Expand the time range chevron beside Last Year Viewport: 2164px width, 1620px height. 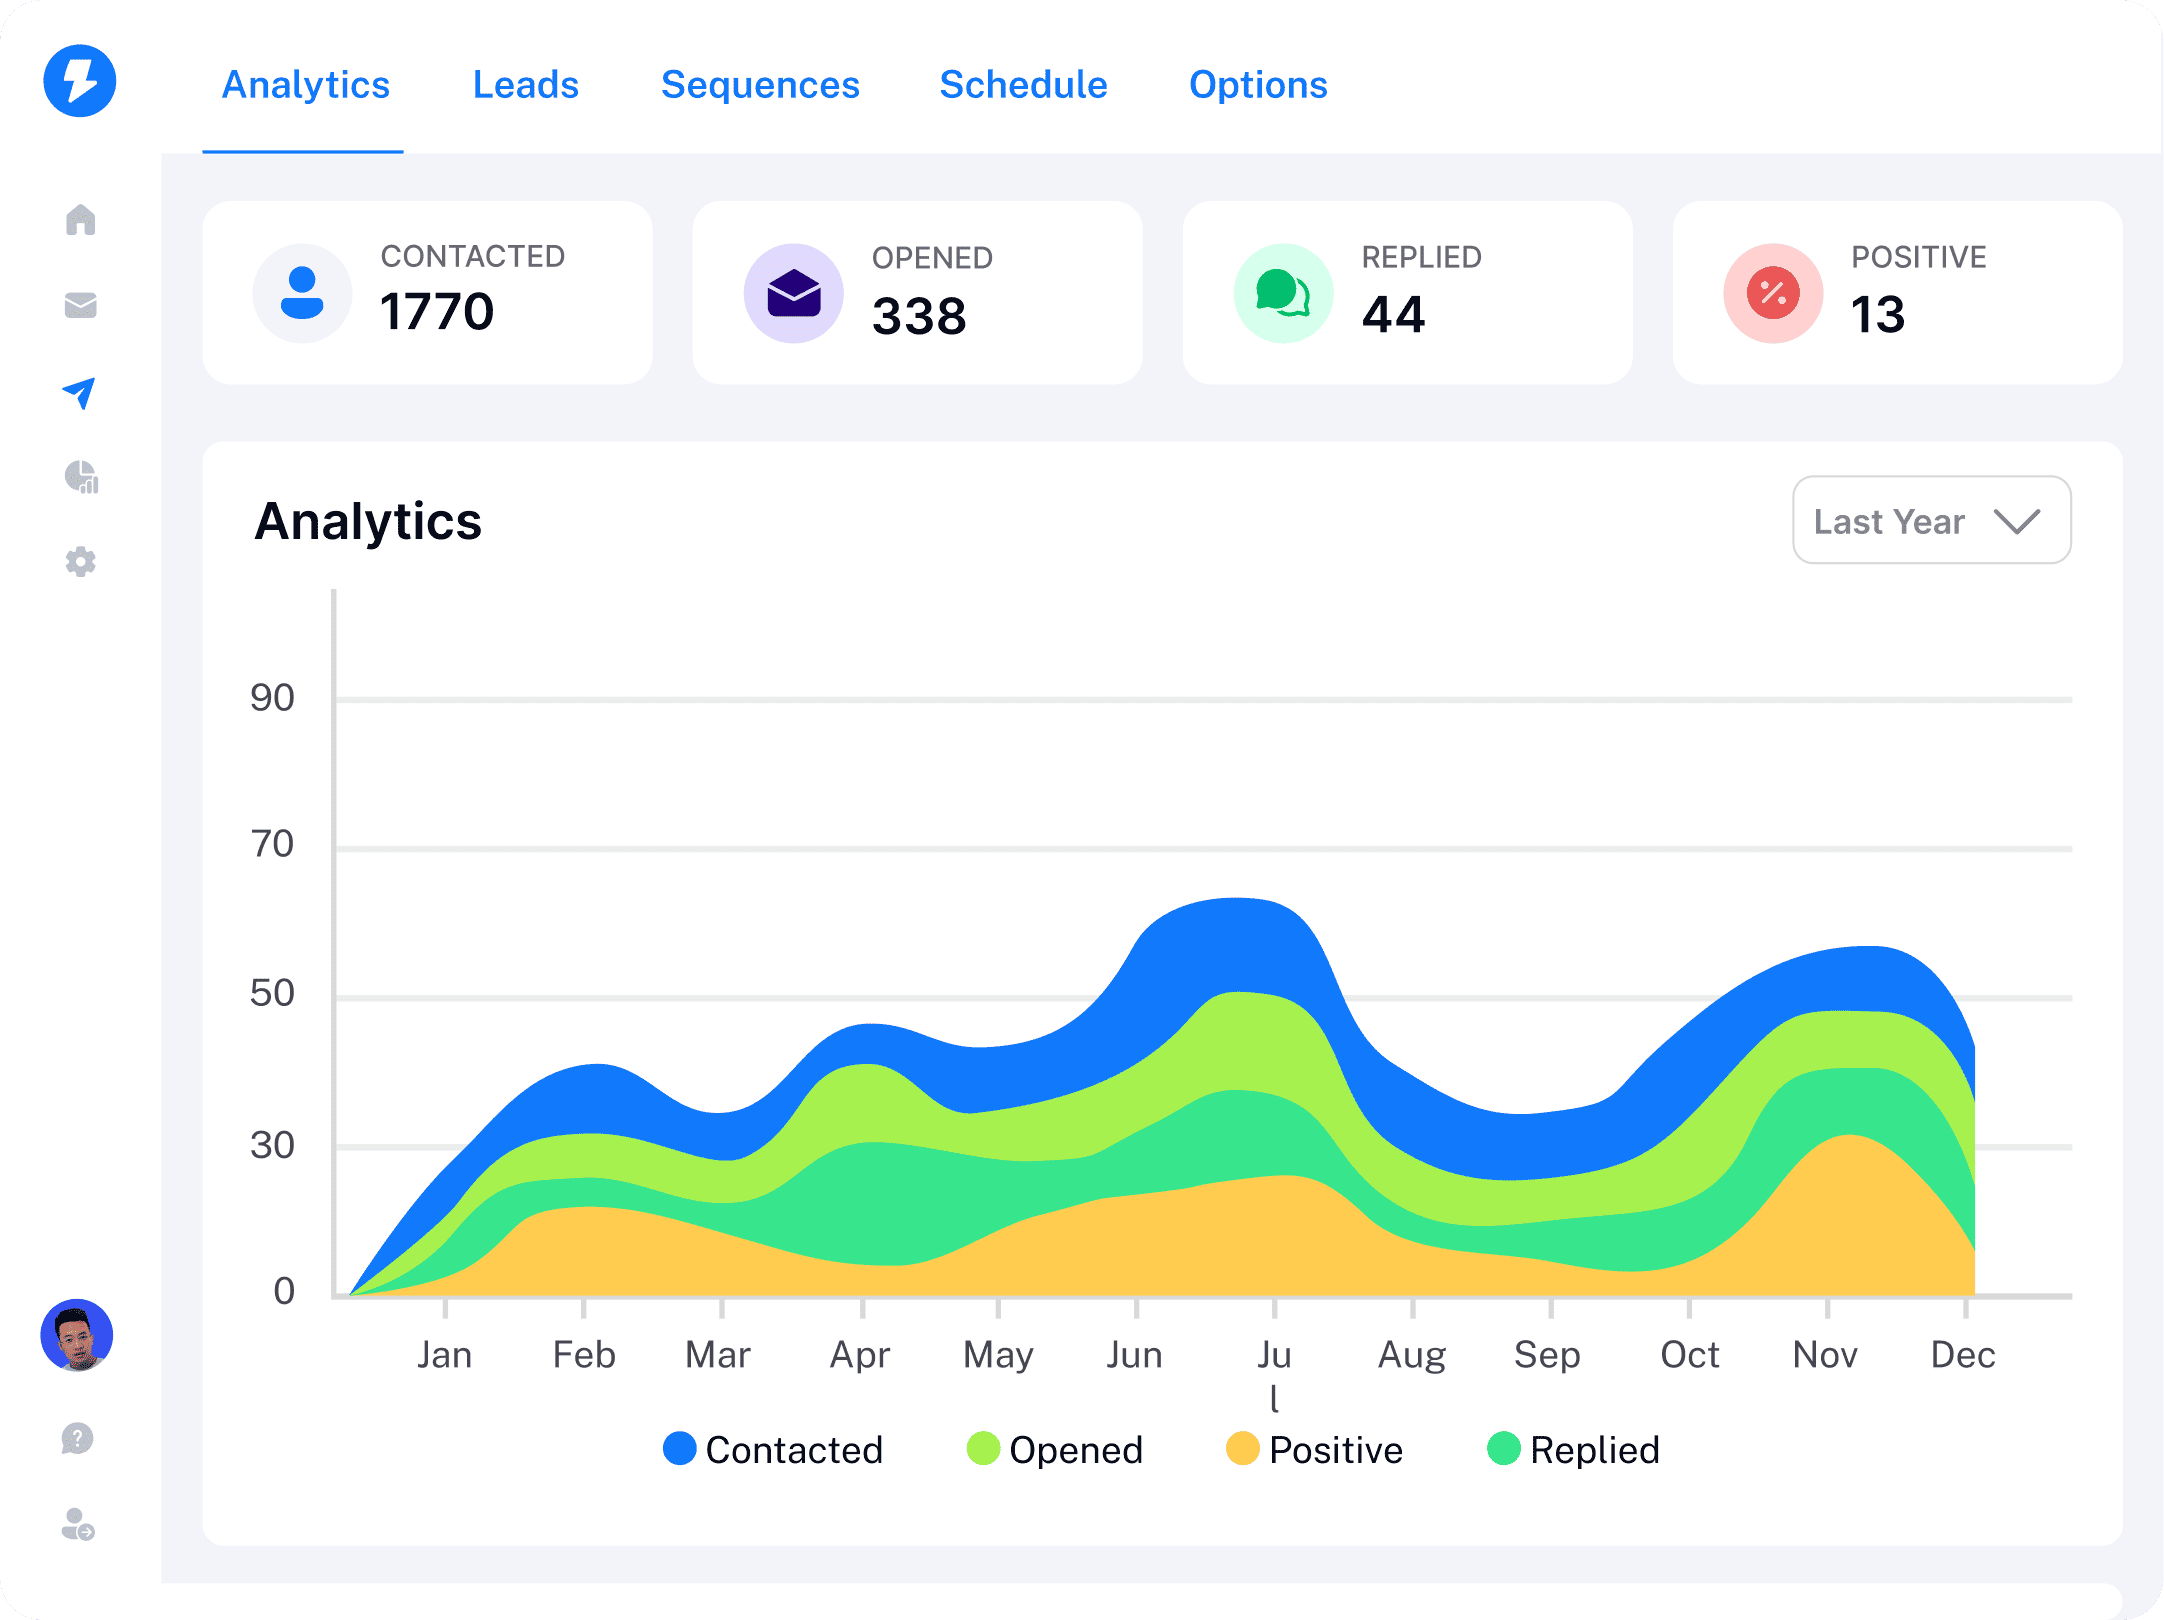2016,520
